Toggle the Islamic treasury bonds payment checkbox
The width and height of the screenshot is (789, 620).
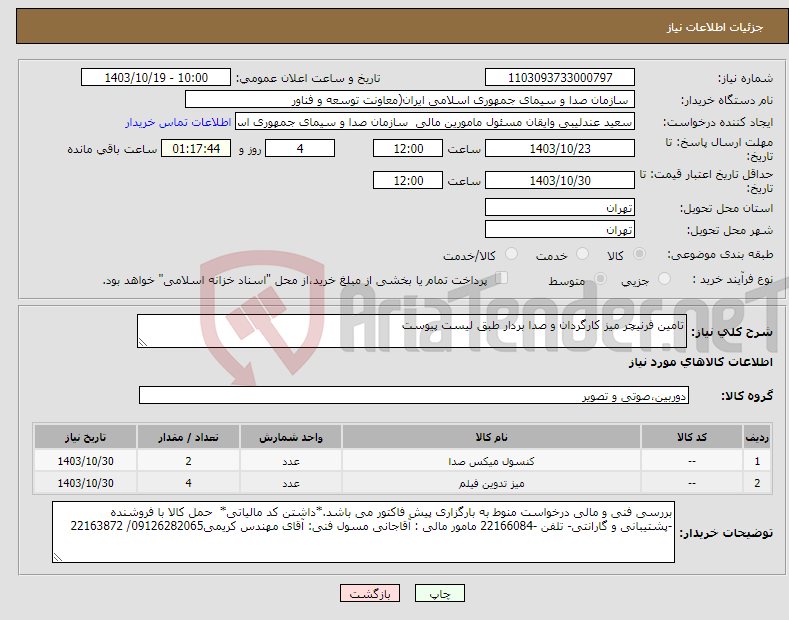[502, 278]
